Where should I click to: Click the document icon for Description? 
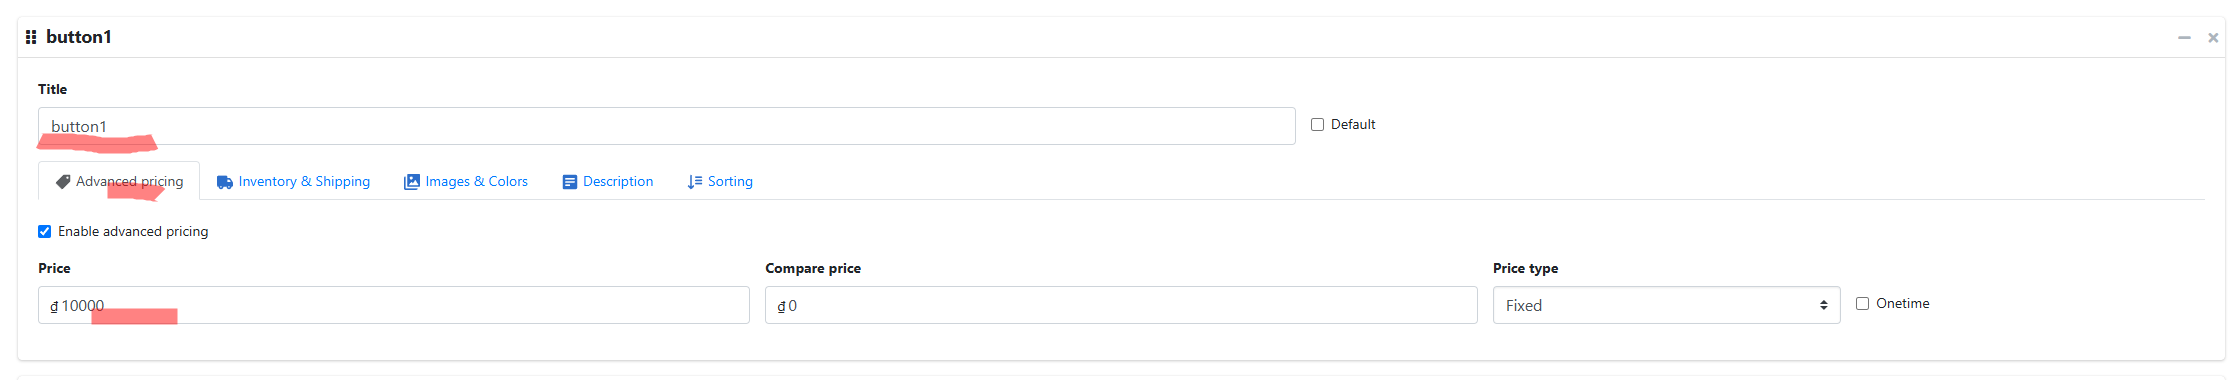point(570,182)
